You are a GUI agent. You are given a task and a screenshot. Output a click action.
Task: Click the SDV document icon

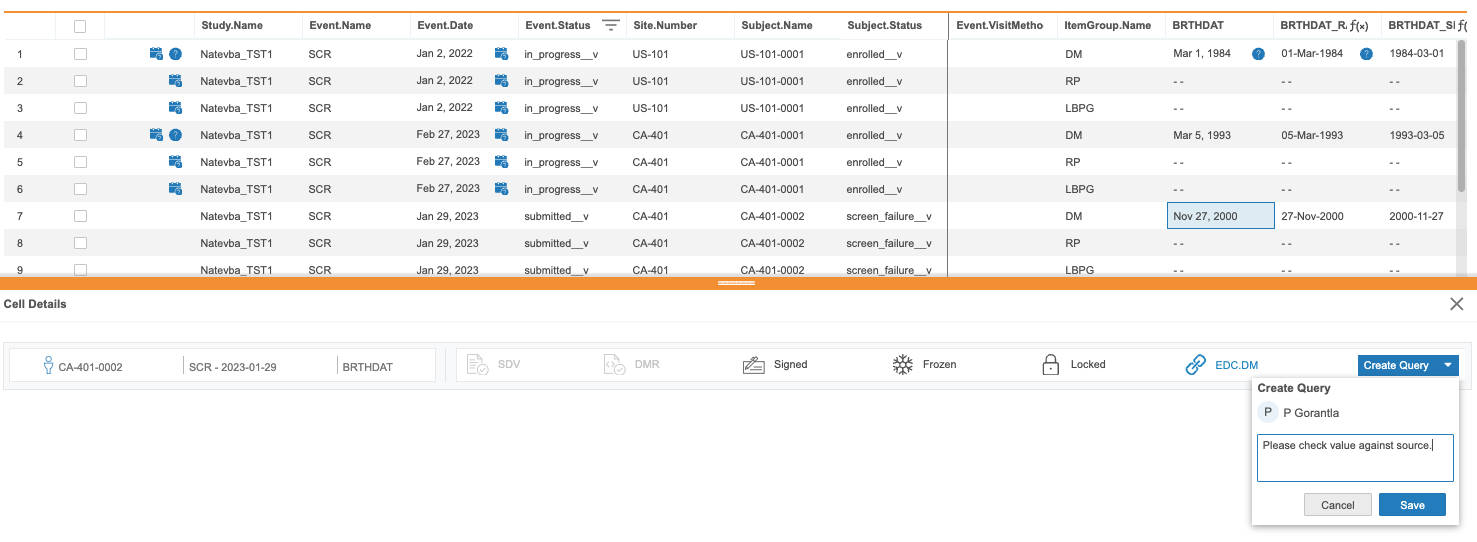(x=477, y=365)
